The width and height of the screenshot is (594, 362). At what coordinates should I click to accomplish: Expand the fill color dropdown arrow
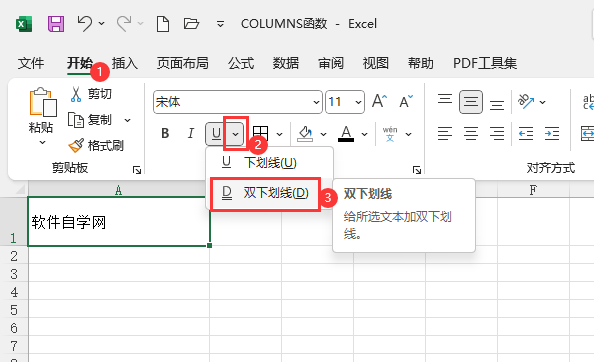[323, 134]
